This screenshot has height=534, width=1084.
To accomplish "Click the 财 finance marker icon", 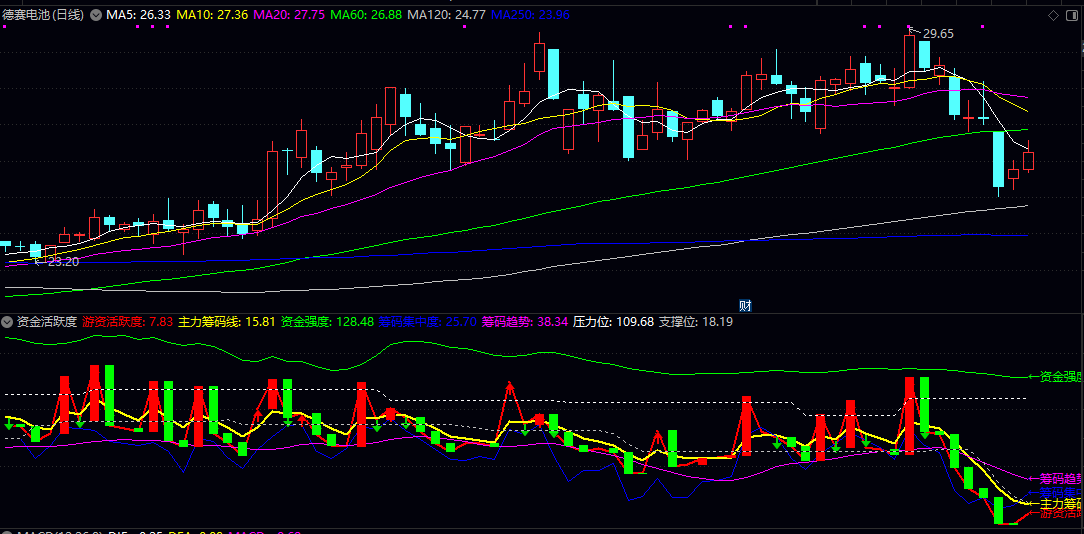I will pos(745,305).
